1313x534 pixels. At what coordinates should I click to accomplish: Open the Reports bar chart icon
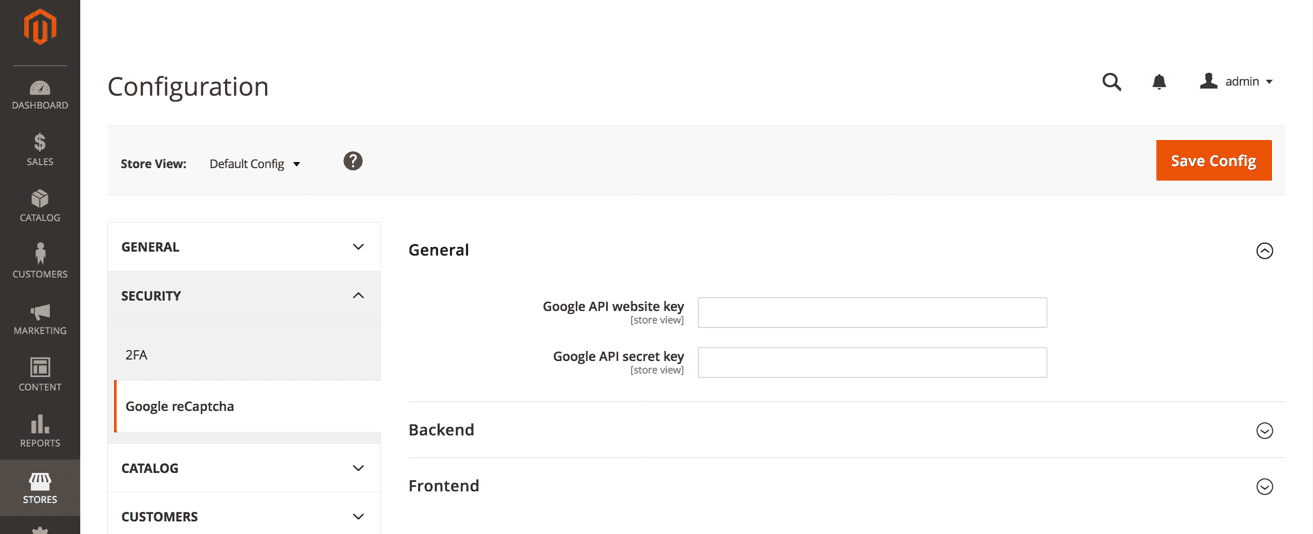(x=40, y=425)
